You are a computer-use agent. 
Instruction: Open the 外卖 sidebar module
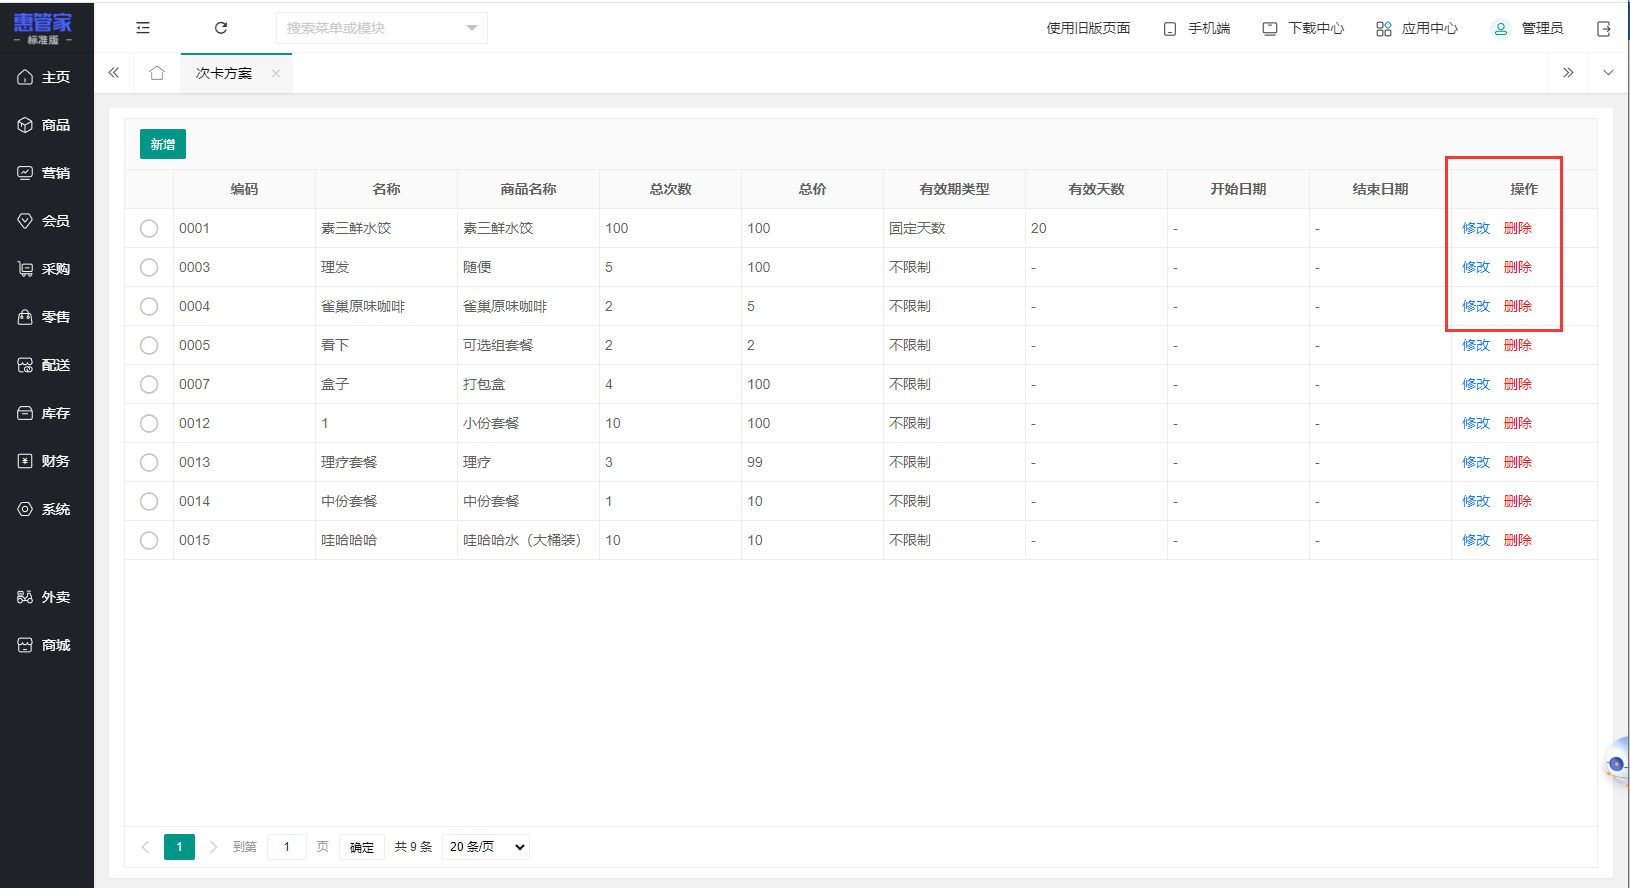point(47,597)
